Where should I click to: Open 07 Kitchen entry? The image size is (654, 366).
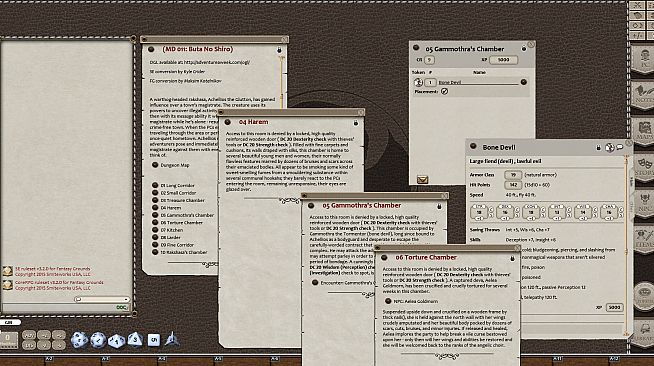168,230
